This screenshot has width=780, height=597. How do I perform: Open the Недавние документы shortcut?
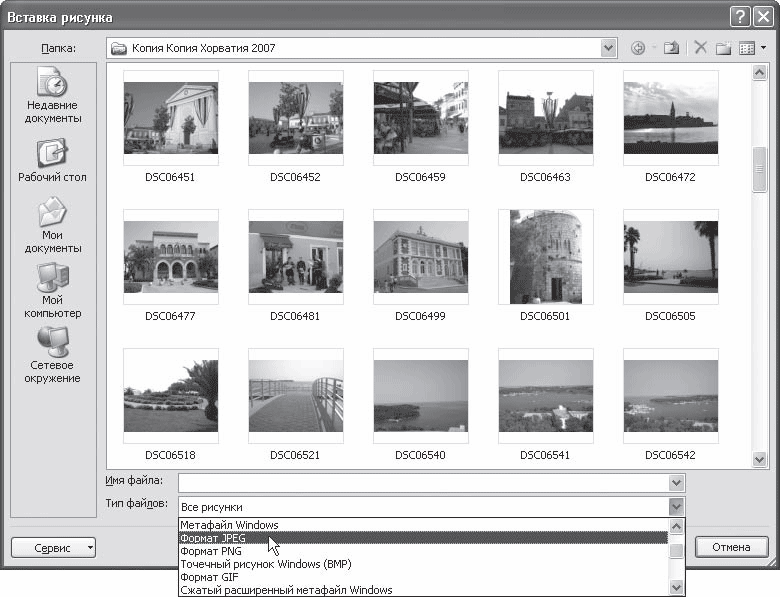tap(53, 95)
